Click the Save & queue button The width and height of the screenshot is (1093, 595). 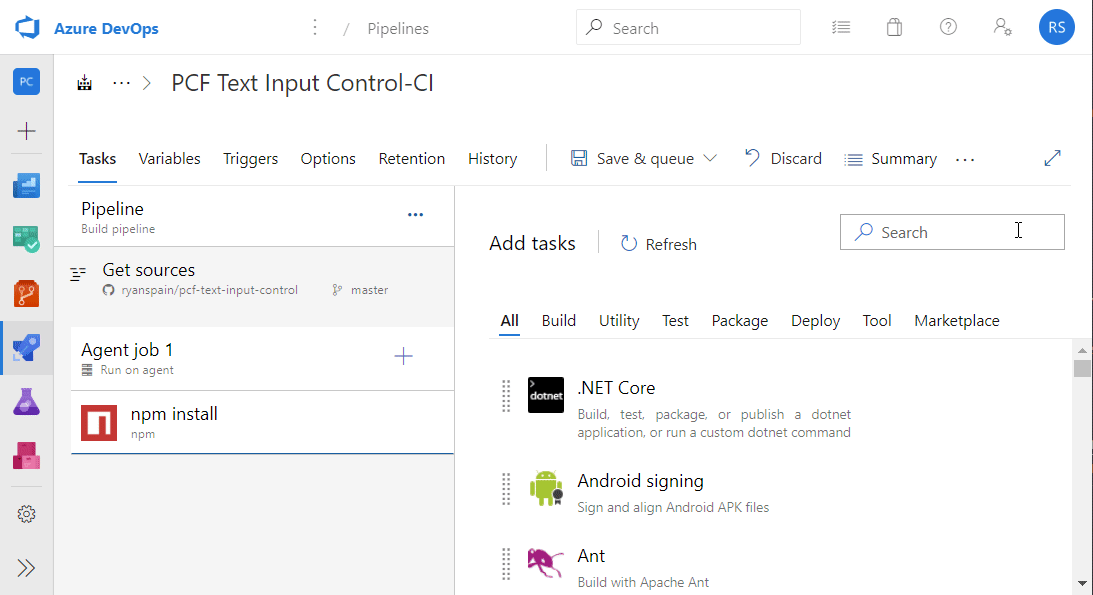click(x=633, y=159)
